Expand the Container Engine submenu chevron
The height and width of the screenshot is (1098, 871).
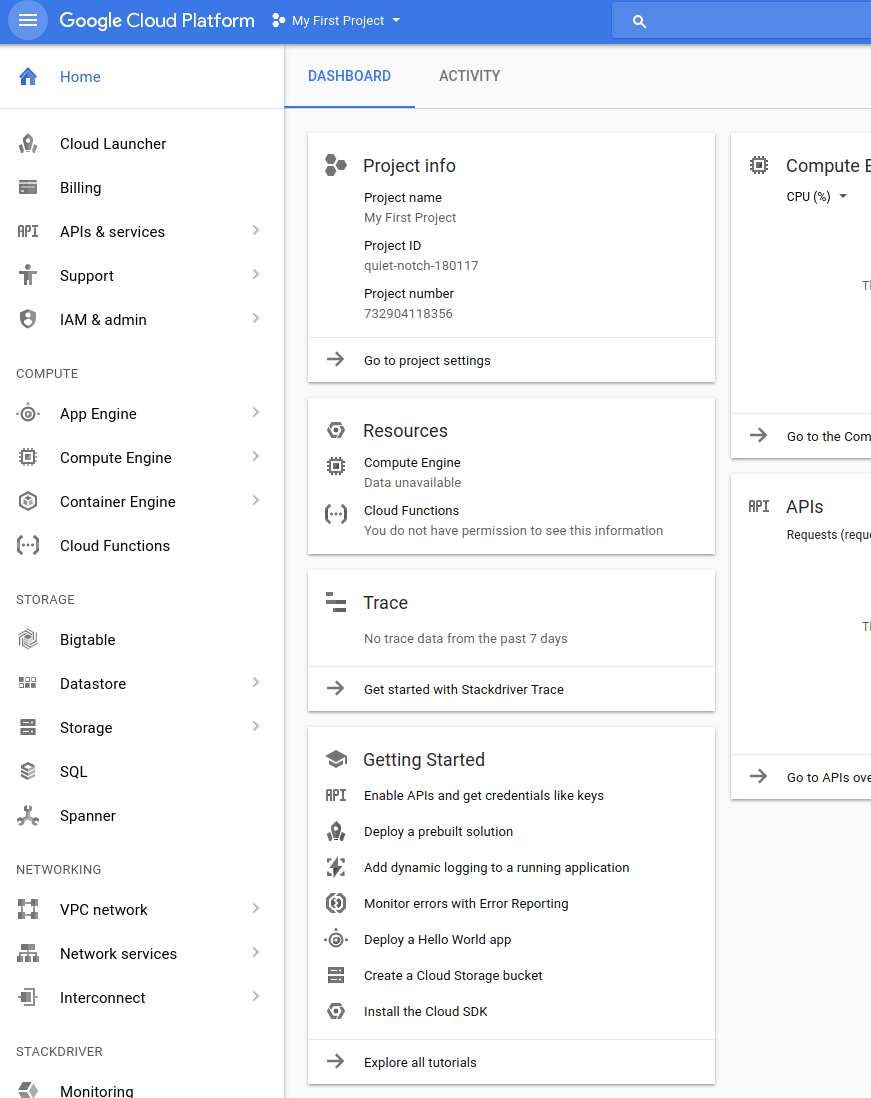click(256, 501)
